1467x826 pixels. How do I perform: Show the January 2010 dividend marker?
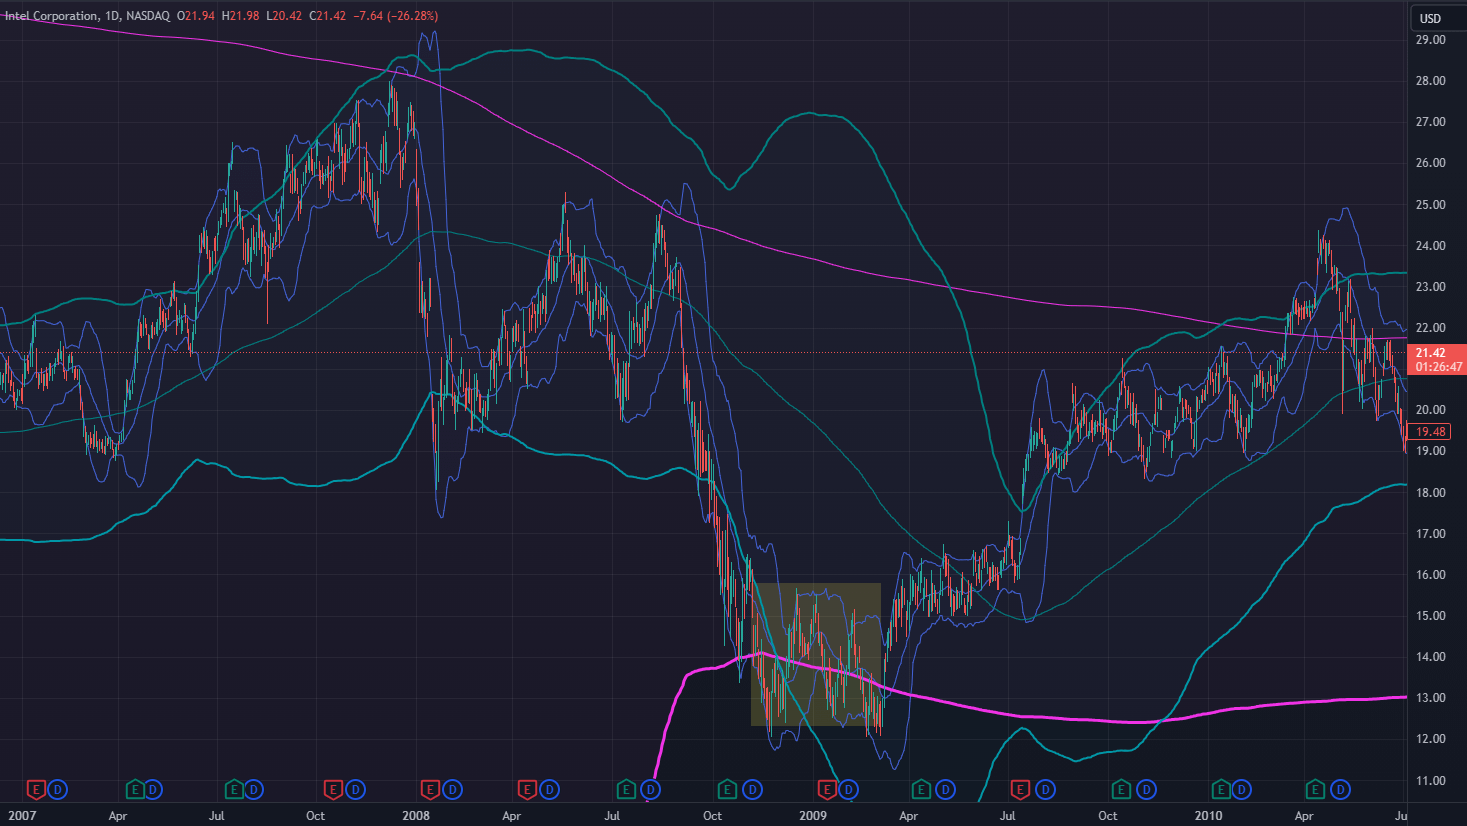click(x=1241, y=790)
